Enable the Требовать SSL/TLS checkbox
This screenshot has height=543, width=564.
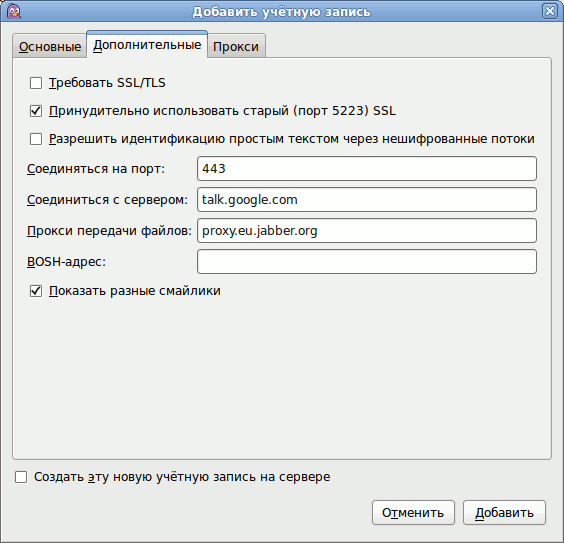[36, 83]
